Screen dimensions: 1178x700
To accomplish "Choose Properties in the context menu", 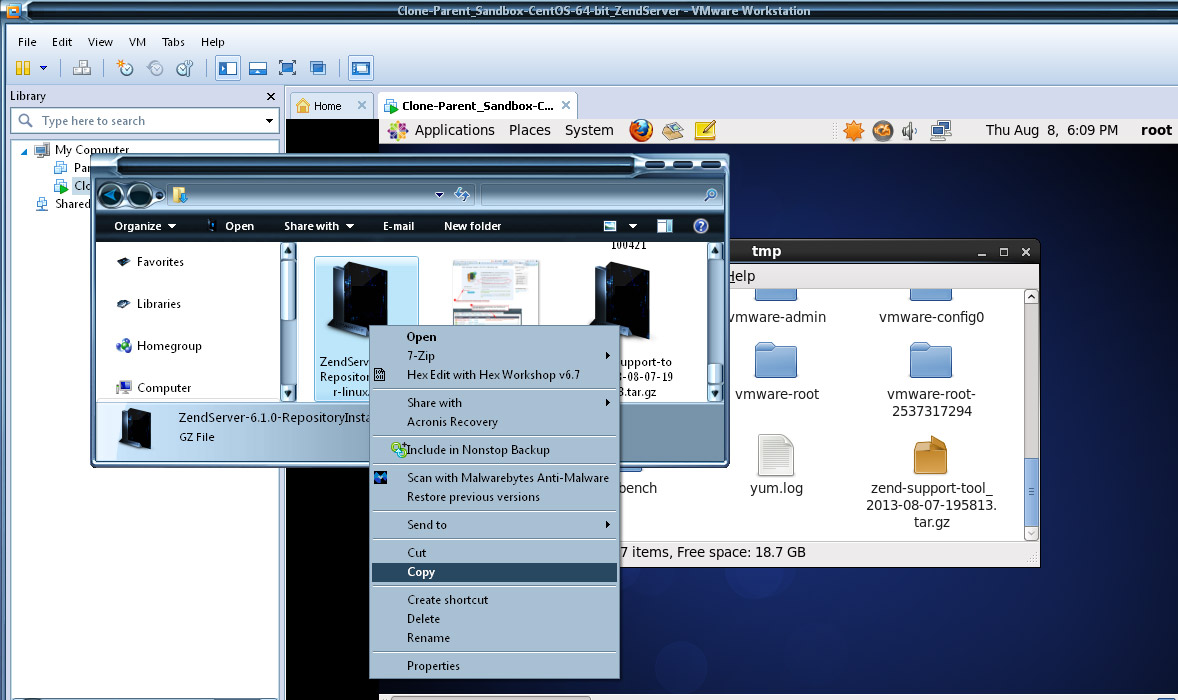I will (x=494, y=666).
